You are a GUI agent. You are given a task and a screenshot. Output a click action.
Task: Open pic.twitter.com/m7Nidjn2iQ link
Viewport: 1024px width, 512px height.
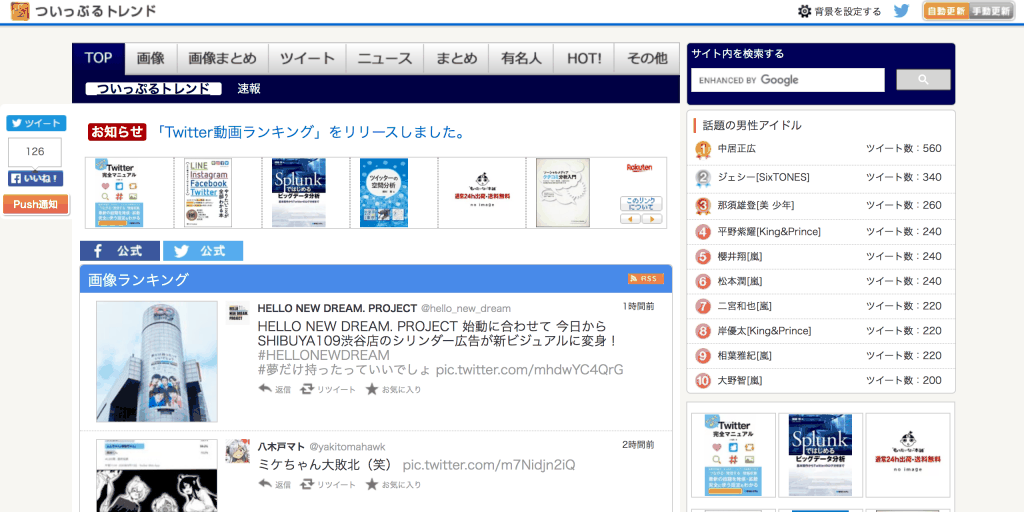(x=489, y=465)
